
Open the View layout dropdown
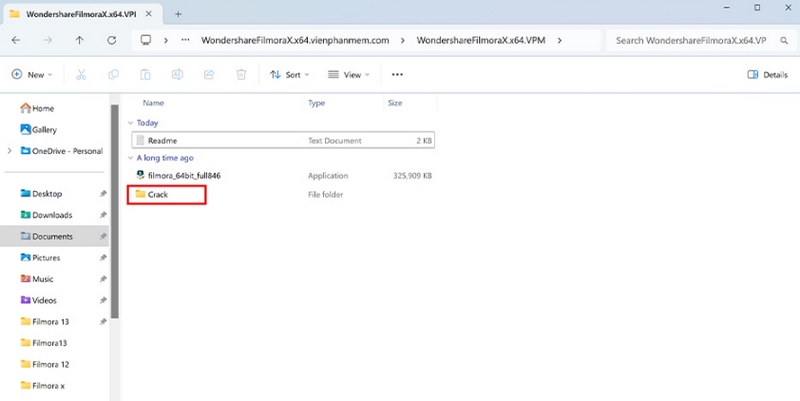[349, 74]
